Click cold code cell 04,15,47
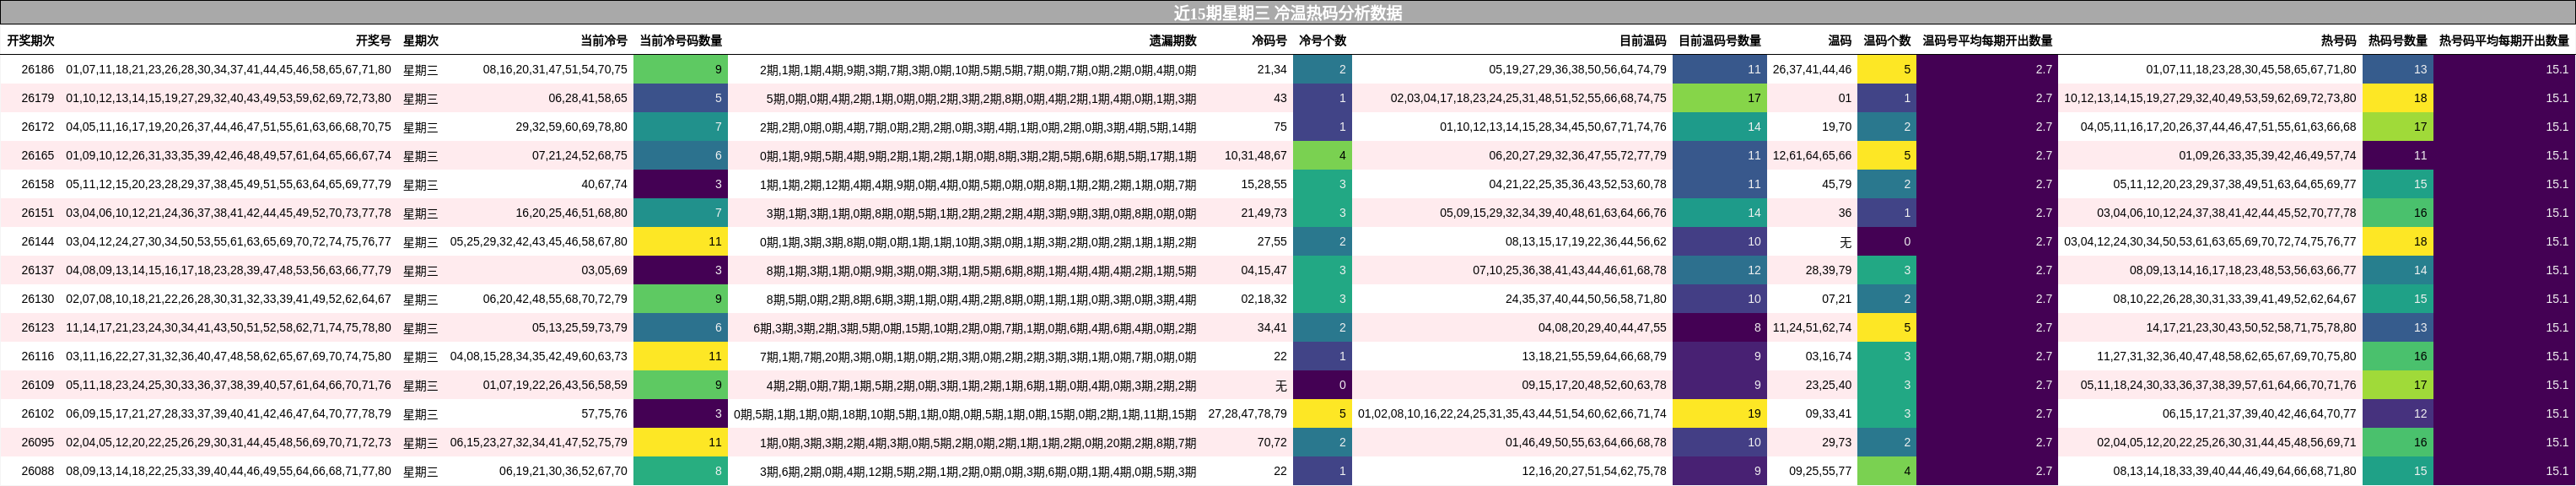The width and height of the screenshot is (2576, 486). click(1264, 270)
